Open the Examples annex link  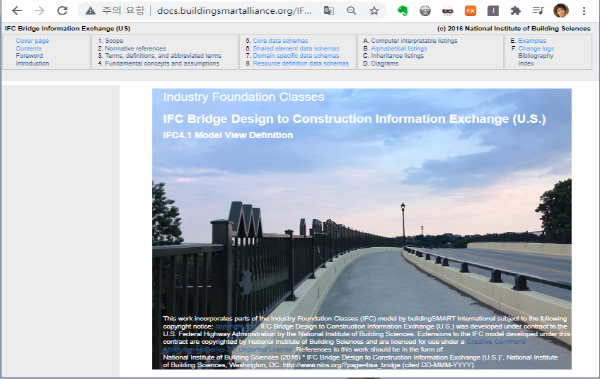[x=532, y=41]
